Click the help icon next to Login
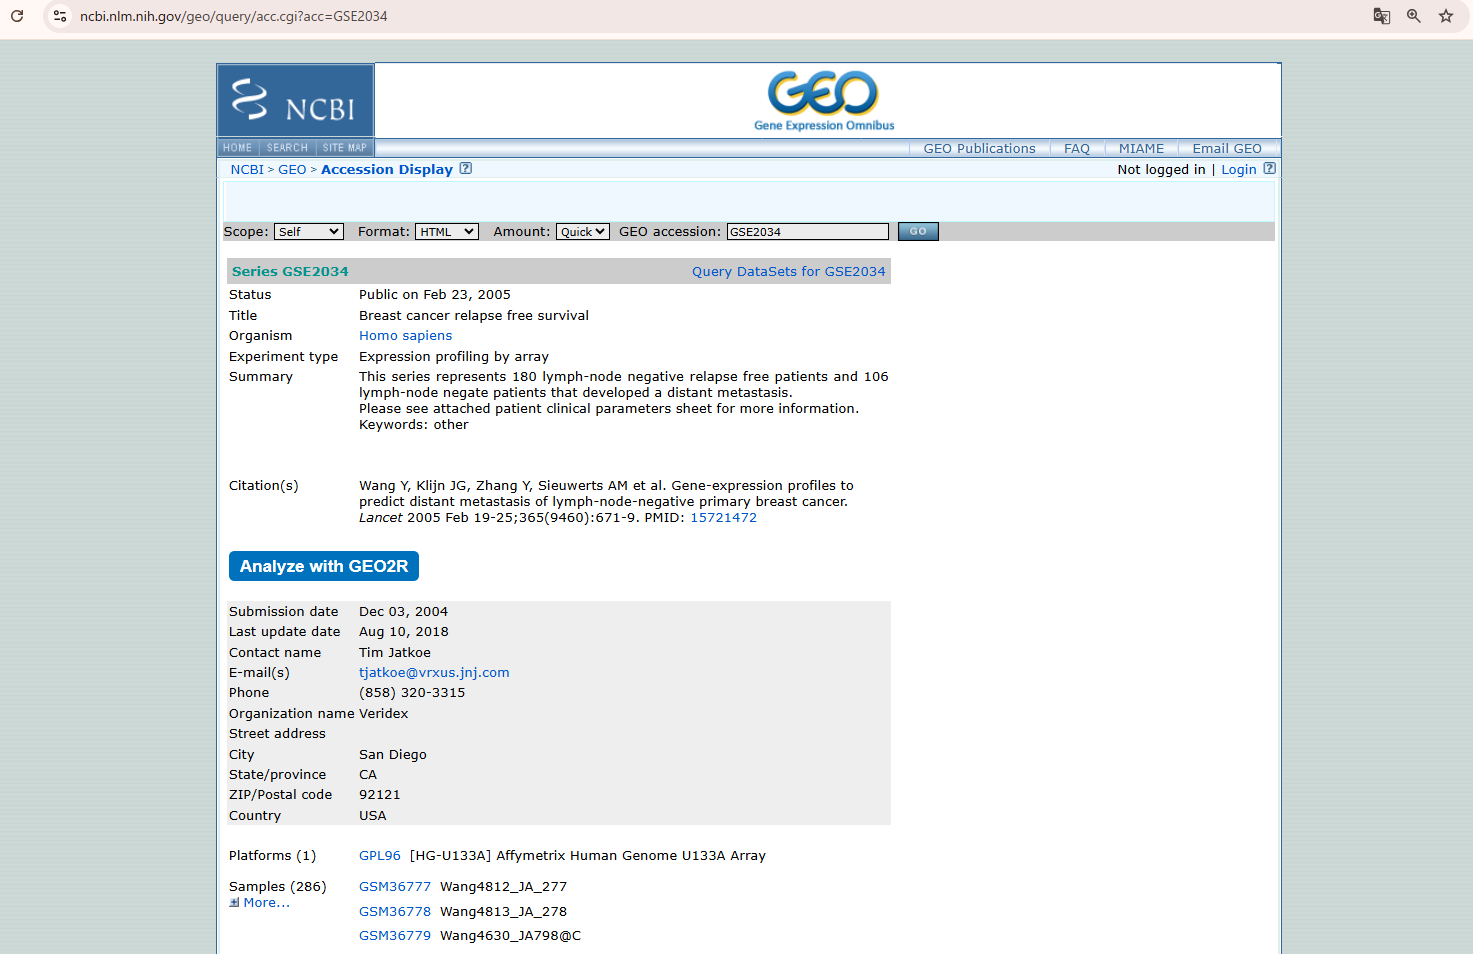Screen dimensions: 1473x954 pos(1269,169)
